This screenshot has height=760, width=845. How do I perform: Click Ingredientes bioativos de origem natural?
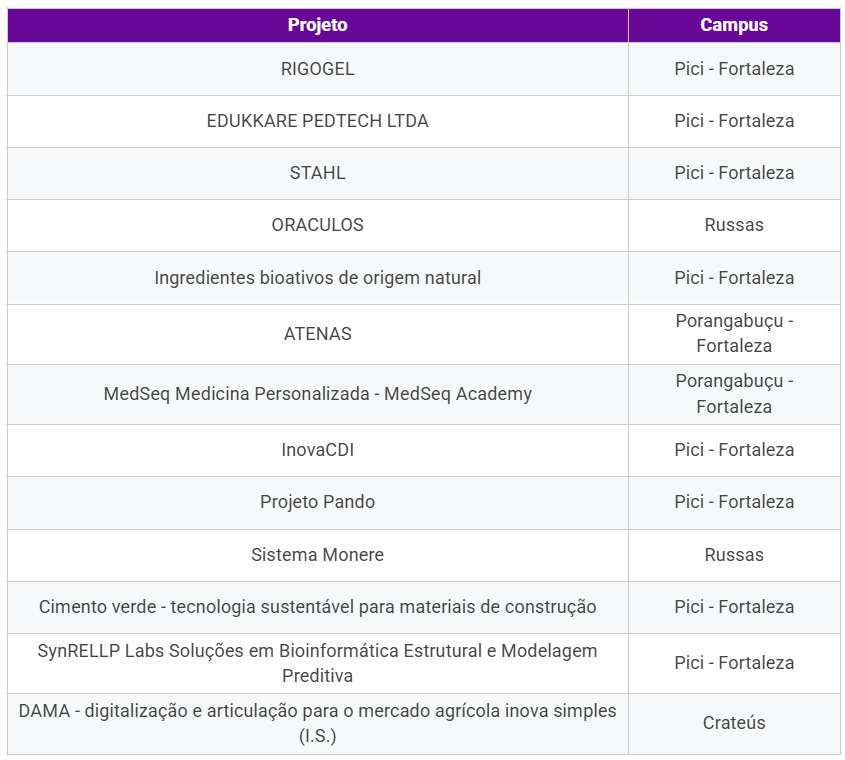[317, 277]
